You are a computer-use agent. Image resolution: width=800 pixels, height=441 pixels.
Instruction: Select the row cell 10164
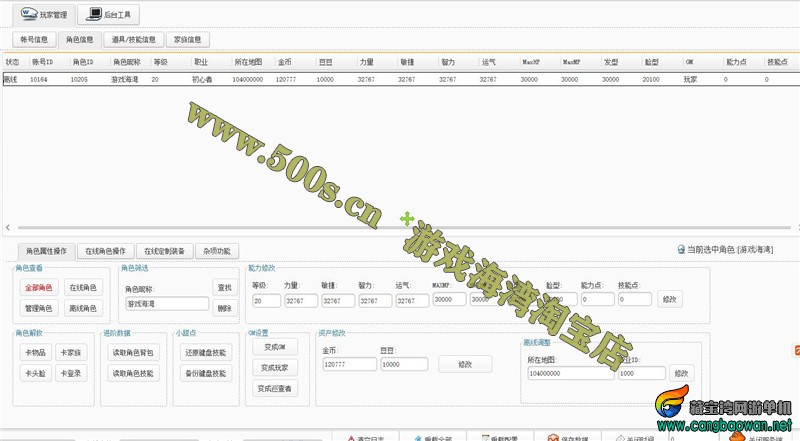click(x=38, y=80)
